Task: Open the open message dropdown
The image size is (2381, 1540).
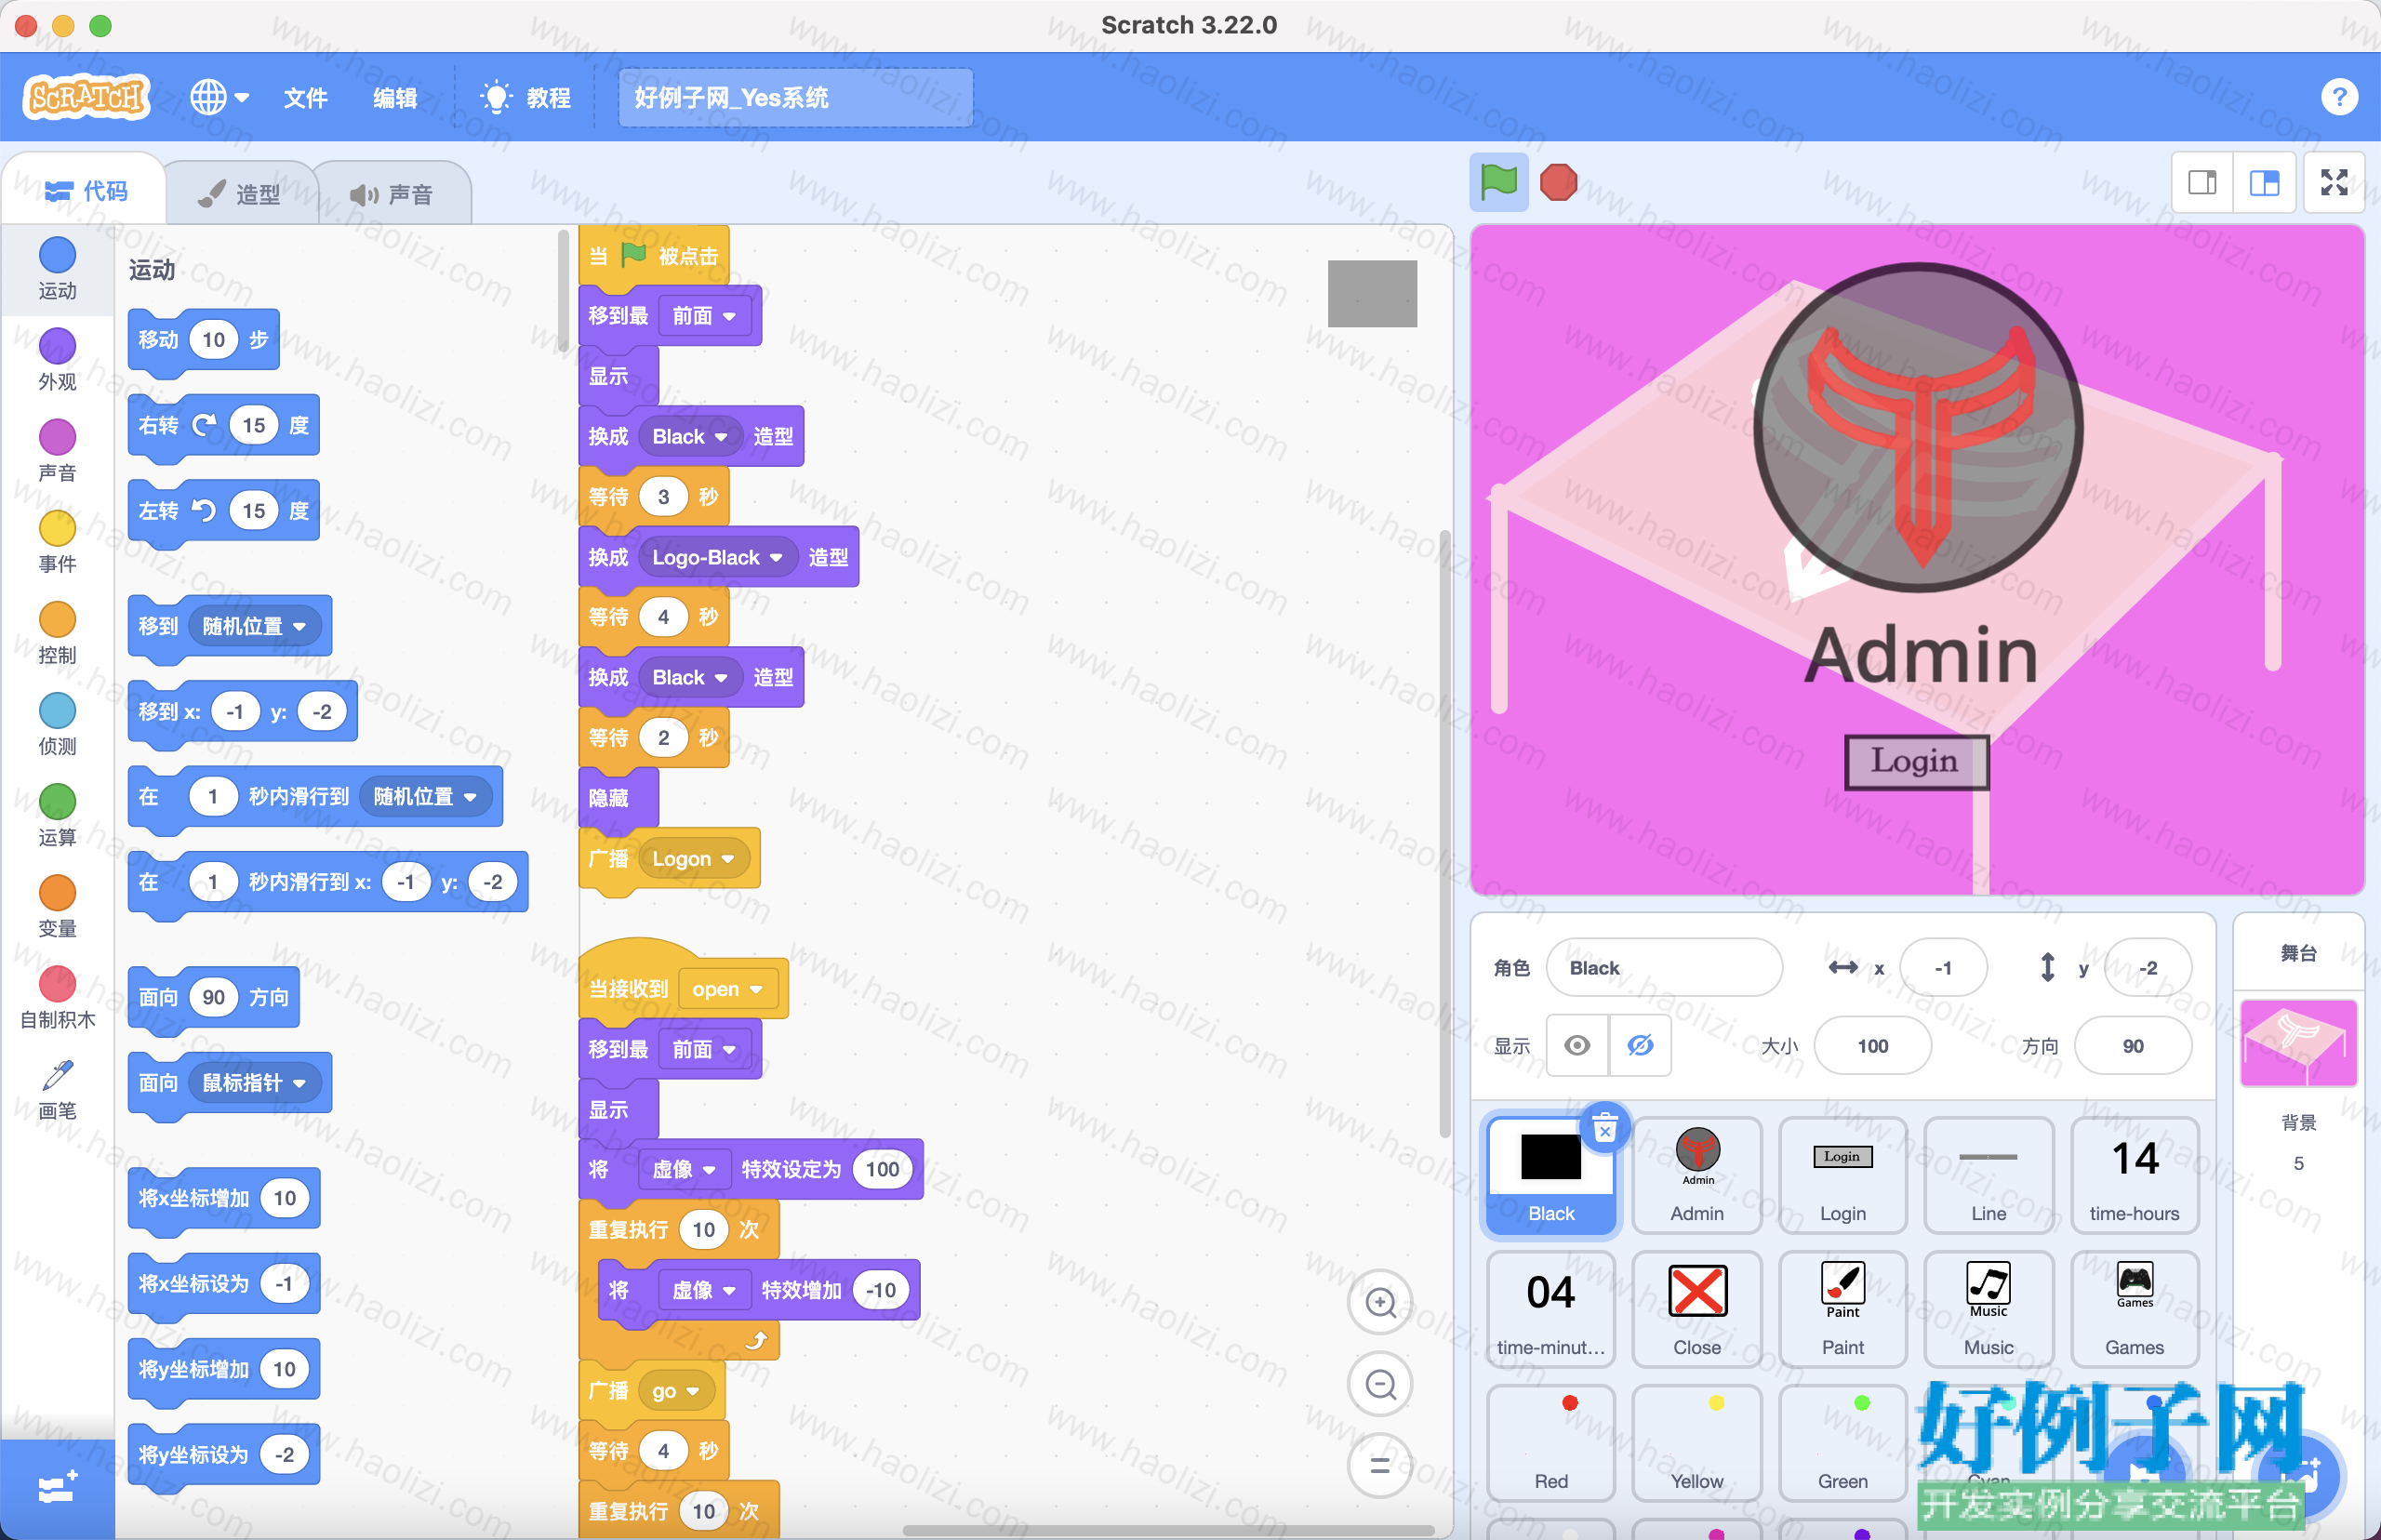Action: tap(727, 989)
